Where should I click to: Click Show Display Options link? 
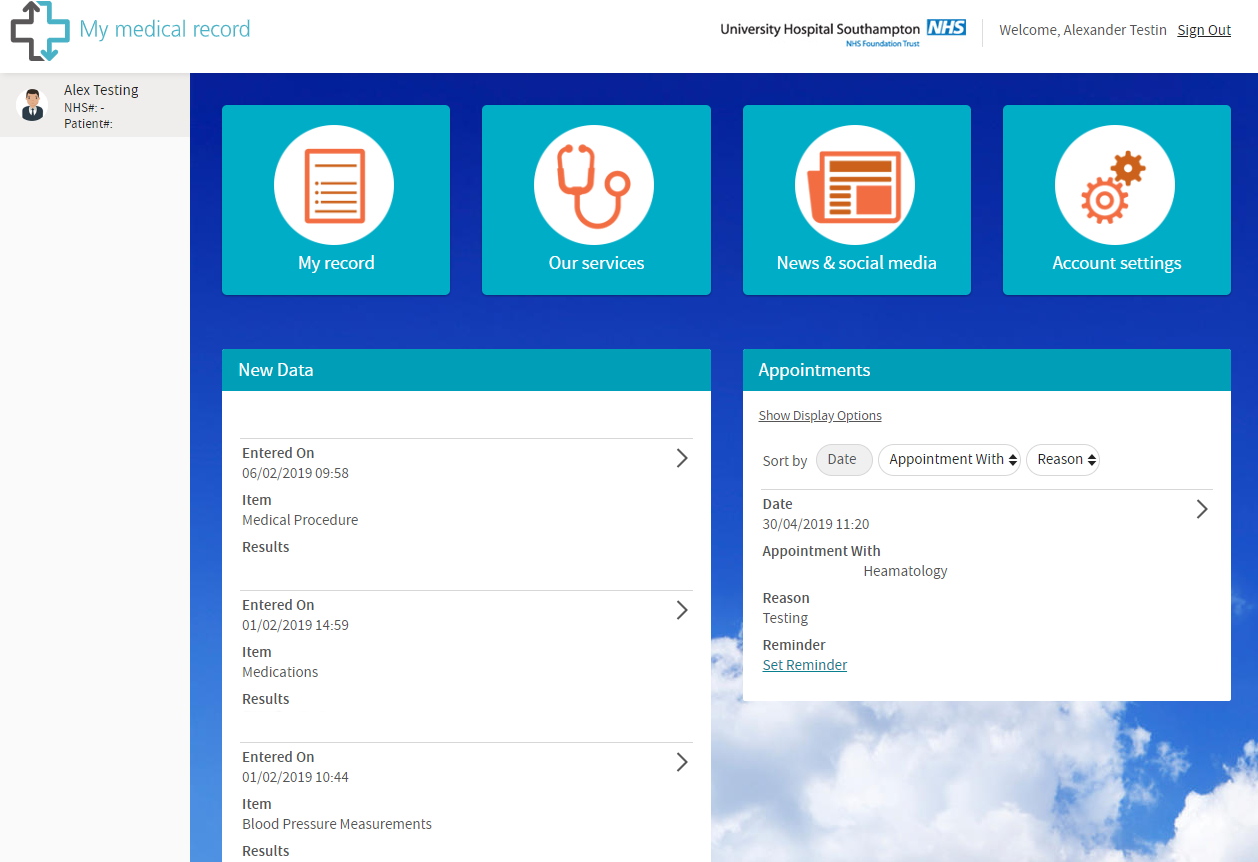[820, 416]
